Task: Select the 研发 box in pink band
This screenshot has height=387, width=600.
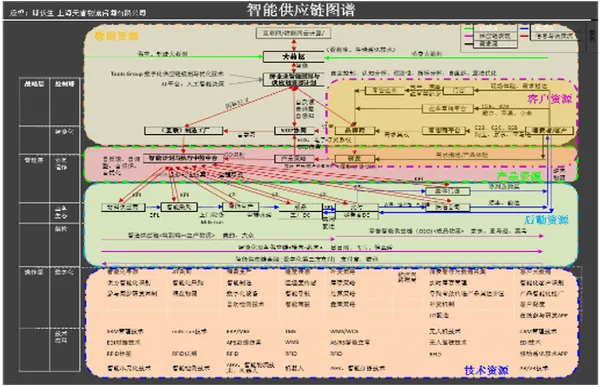Action: click(355, 158)
